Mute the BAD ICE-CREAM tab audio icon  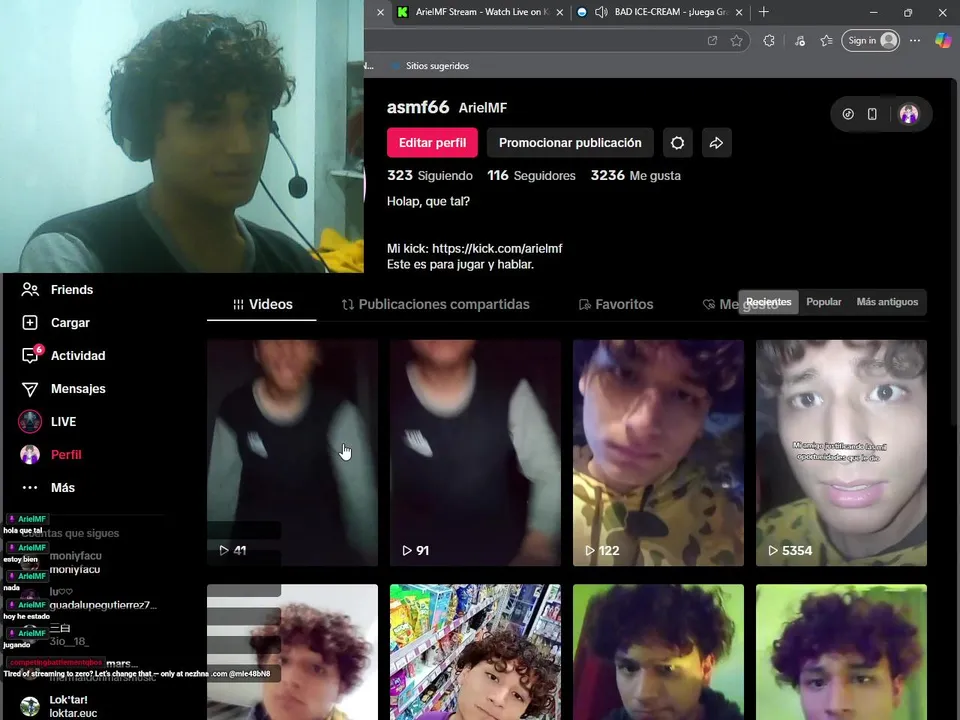(601, 12)
